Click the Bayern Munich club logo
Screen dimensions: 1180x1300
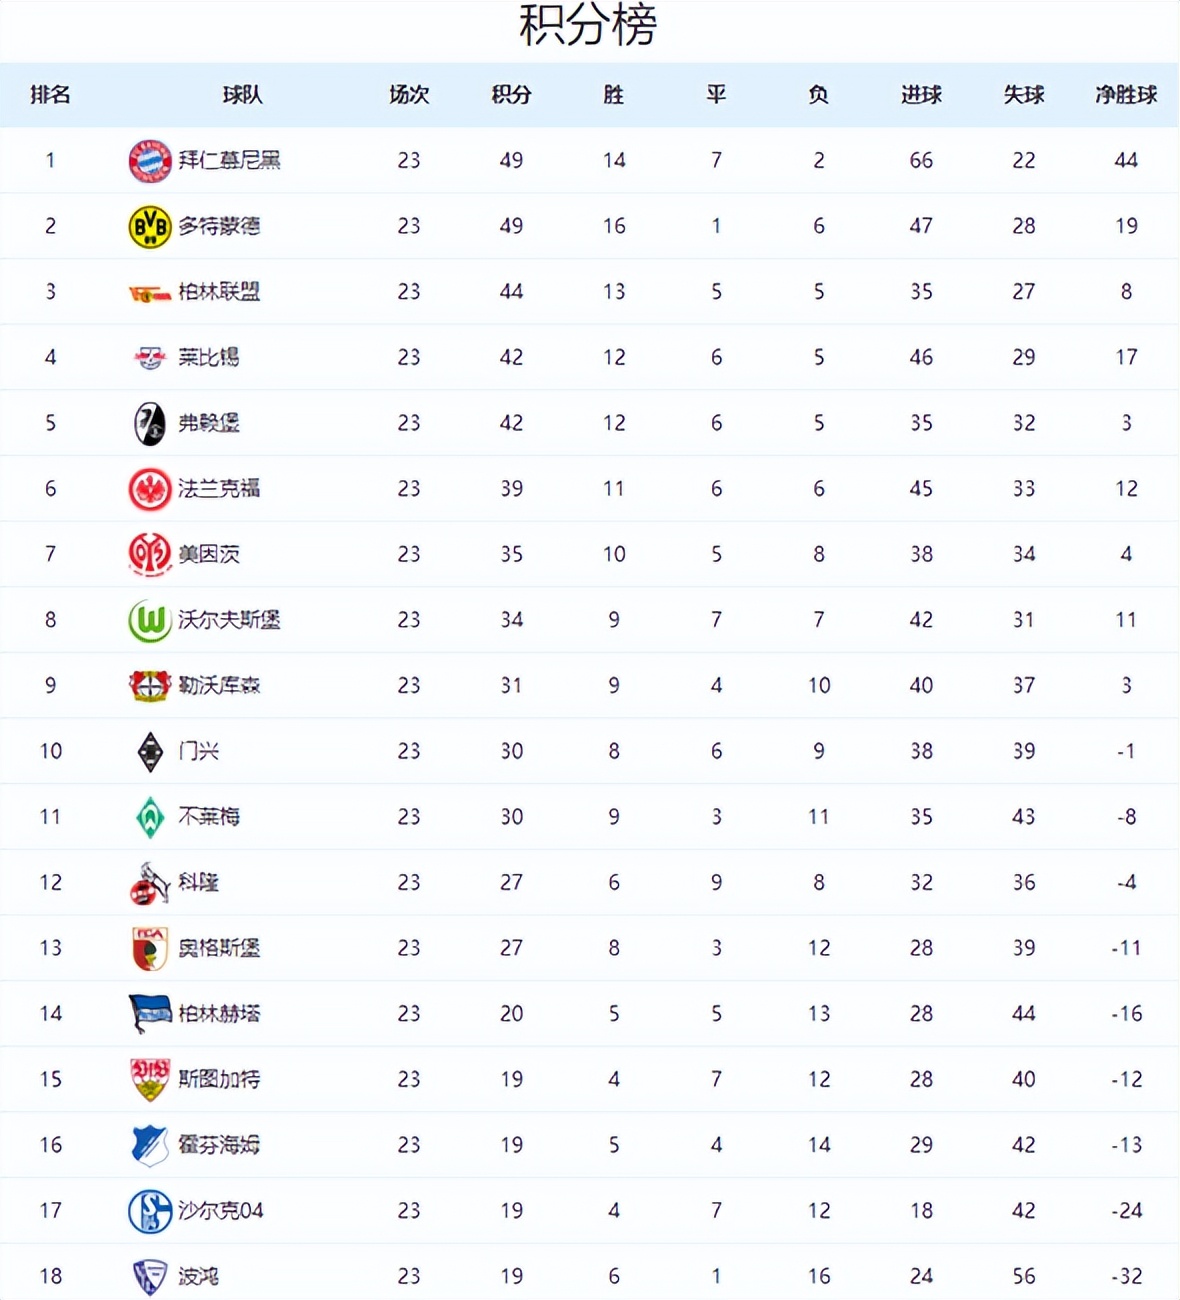pos(150,161)
